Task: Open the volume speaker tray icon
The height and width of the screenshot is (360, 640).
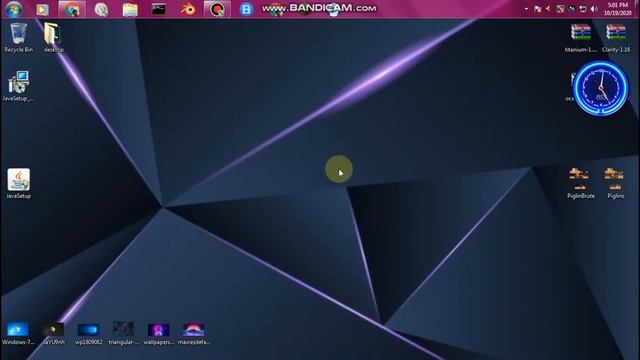Action: tap(594, 9)
